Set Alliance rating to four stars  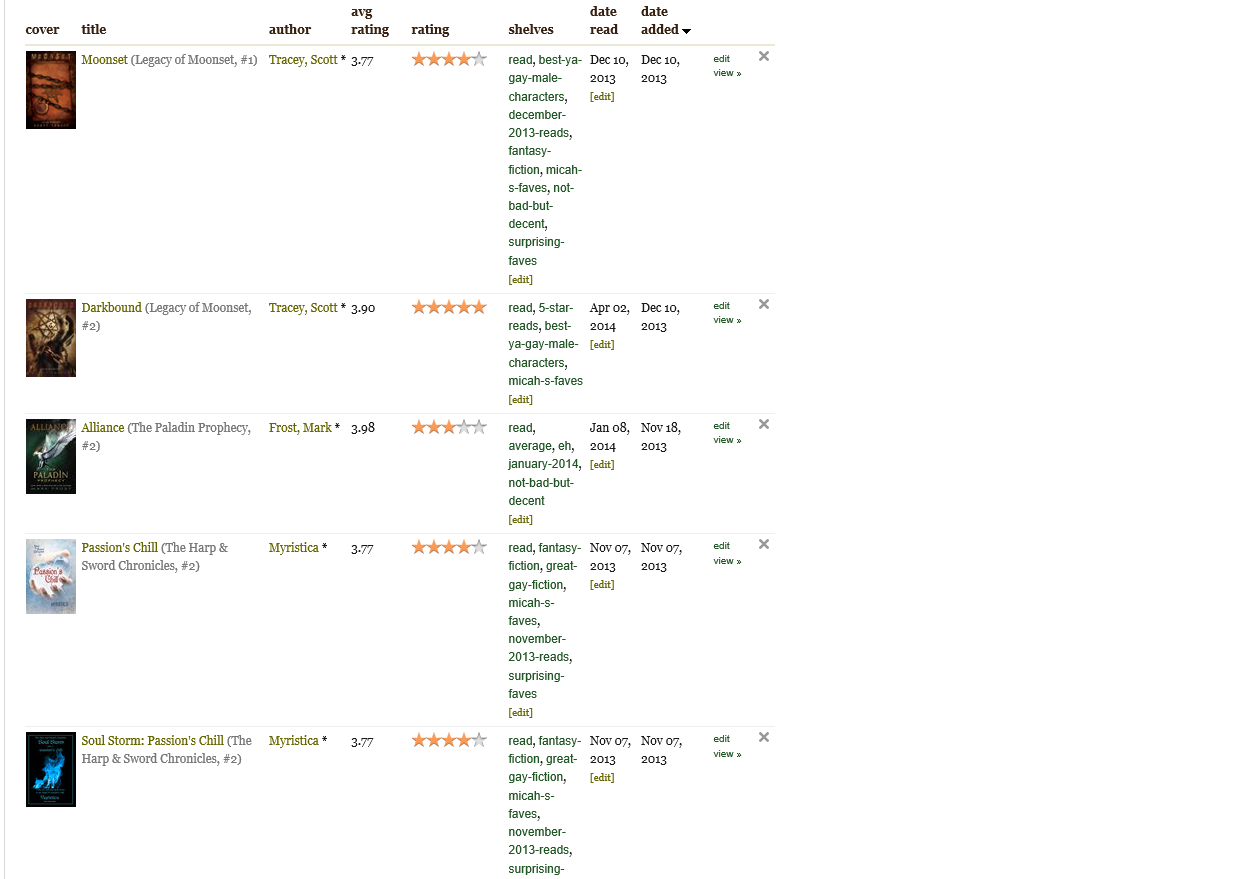tap(464, 427)
